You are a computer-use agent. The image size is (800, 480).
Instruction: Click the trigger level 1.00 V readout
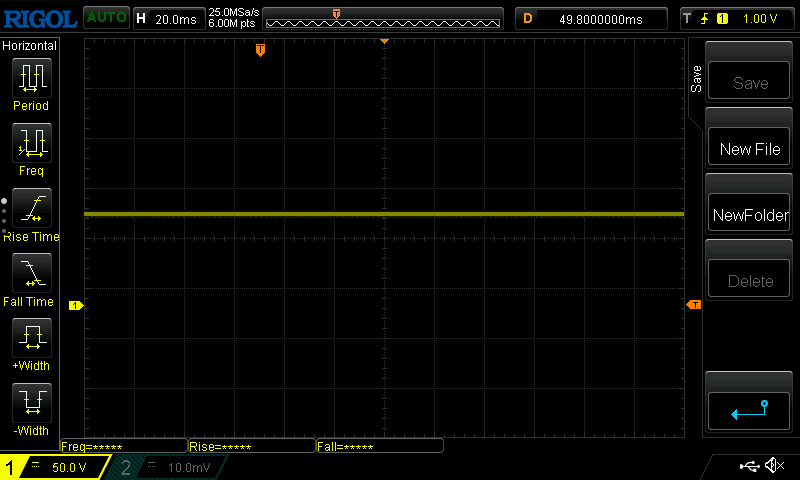tap(760, 19)
